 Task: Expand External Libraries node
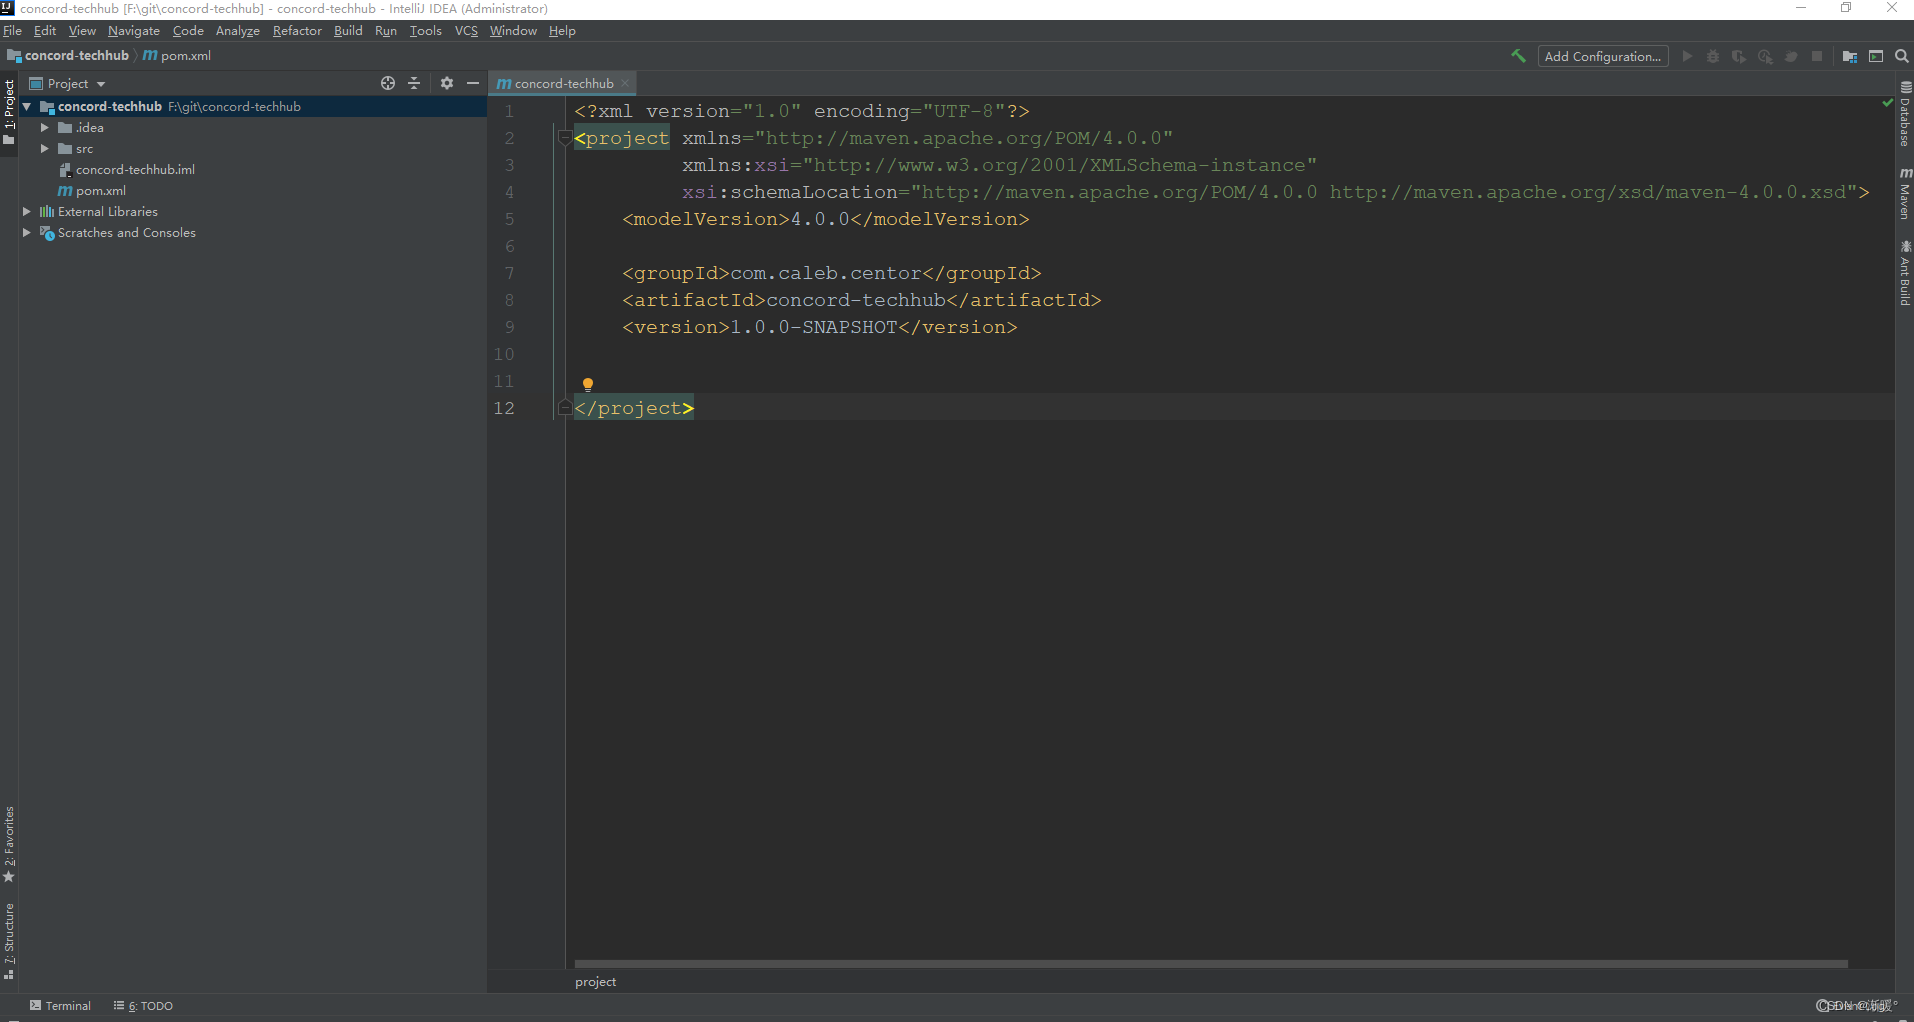click(27, 211)
